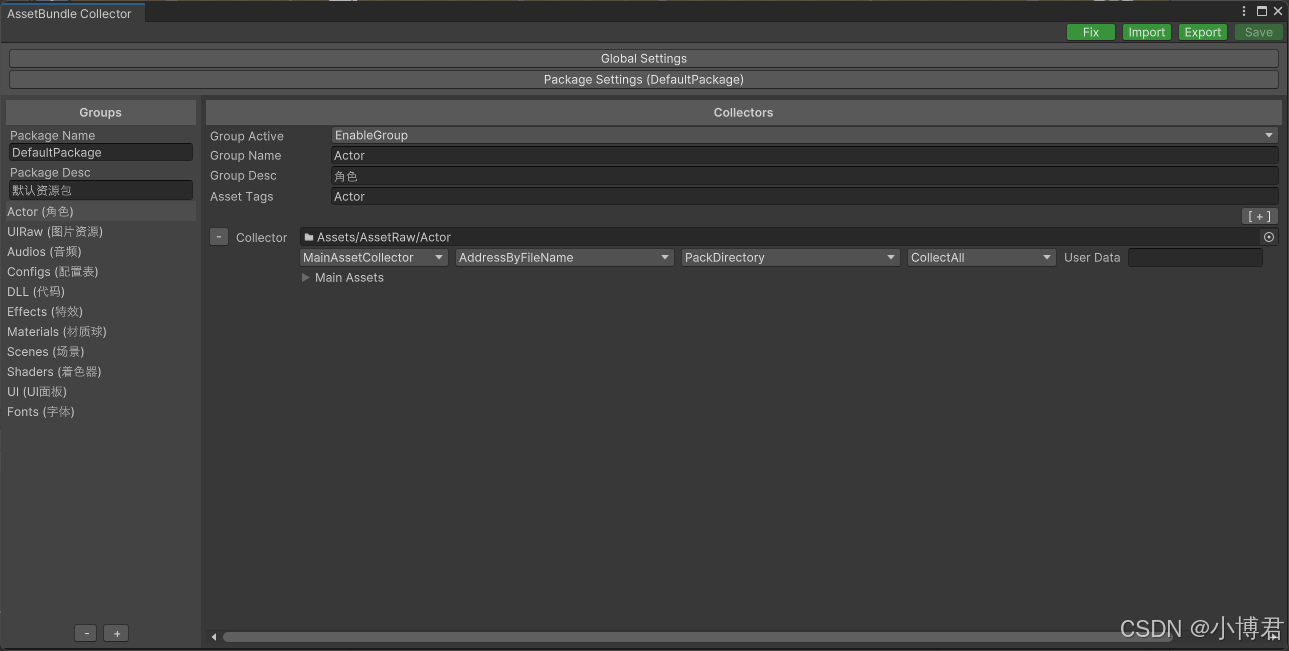Open the CollectAll dropdown
Viewport: 1289px width, 651px height.
[980, 257]
